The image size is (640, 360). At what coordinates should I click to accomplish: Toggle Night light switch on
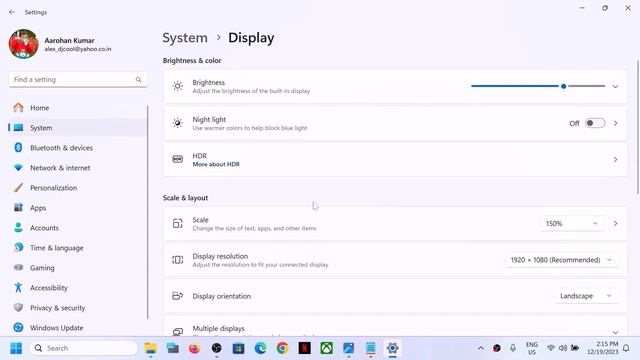[595, 123]
